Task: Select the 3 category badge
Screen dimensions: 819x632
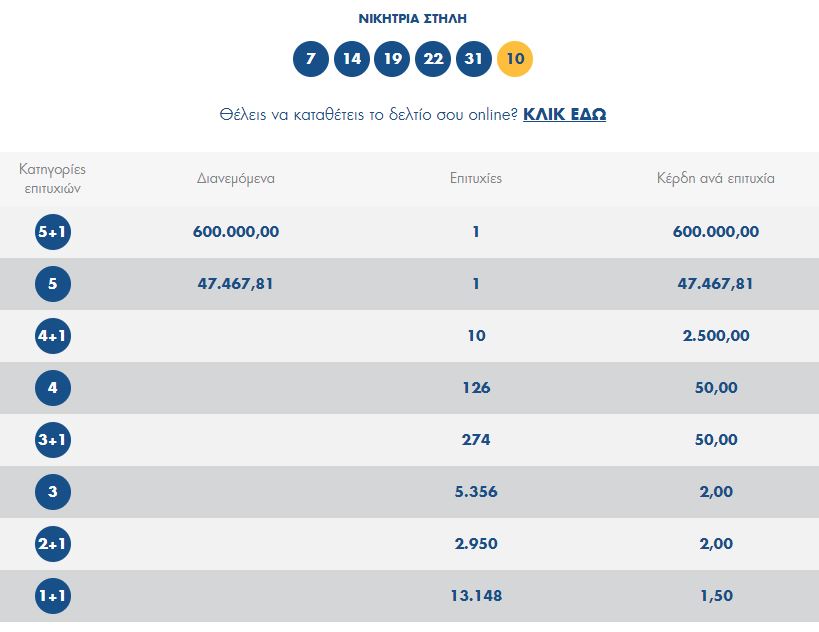Action: pyautogui.click(x=53, y=491)
